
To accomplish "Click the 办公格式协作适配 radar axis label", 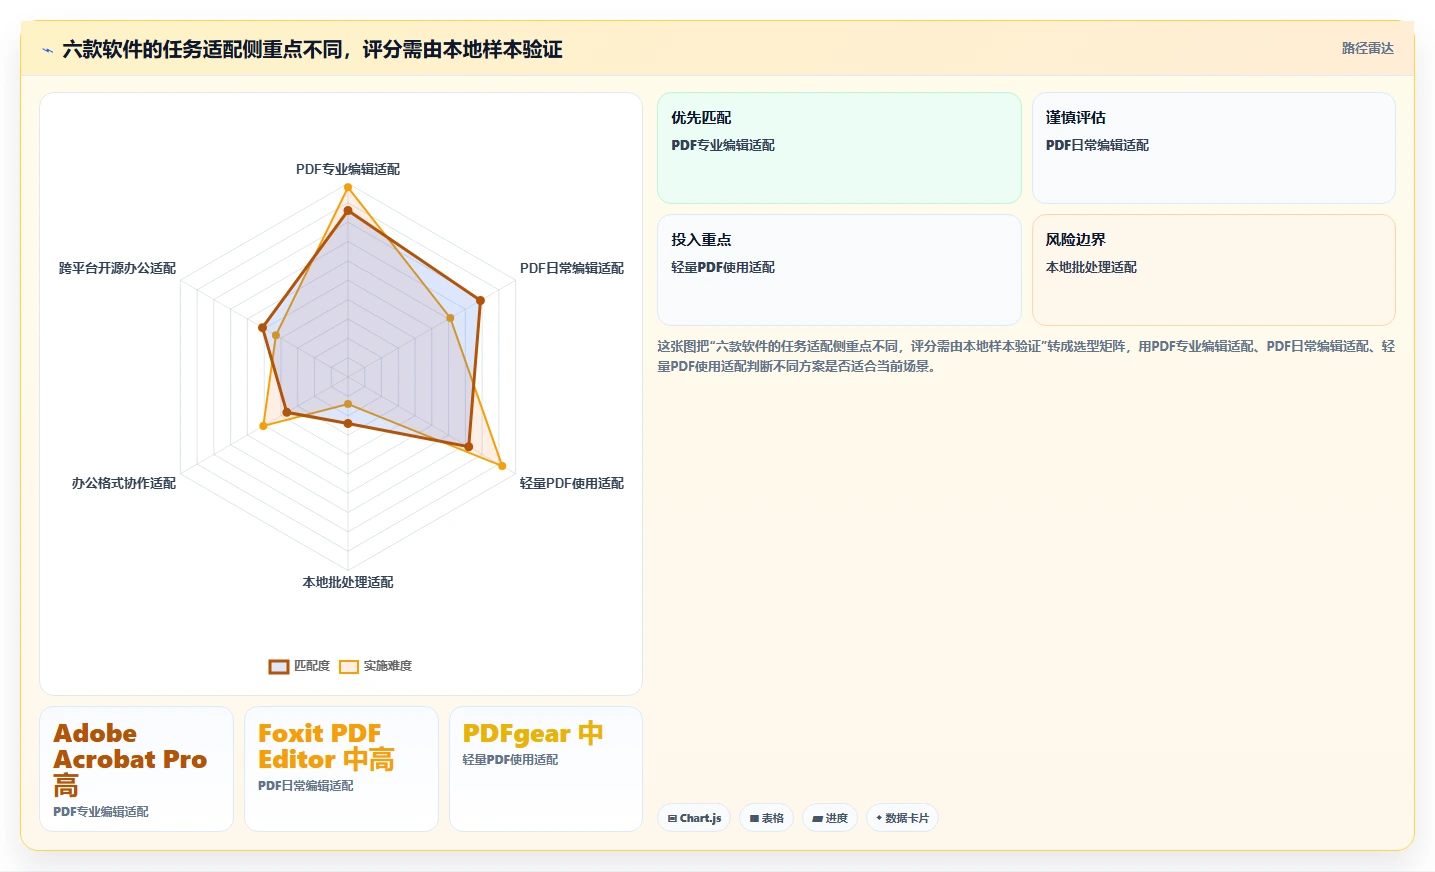I will coord(124,483).
